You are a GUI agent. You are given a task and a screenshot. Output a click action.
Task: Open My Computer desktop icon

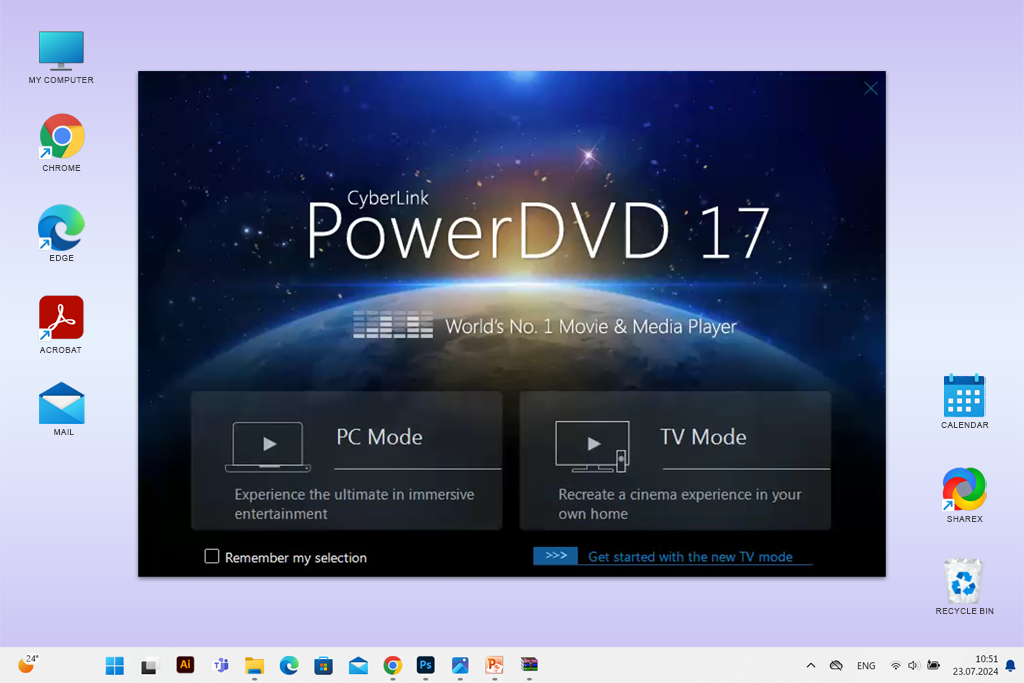click(61, 57)
